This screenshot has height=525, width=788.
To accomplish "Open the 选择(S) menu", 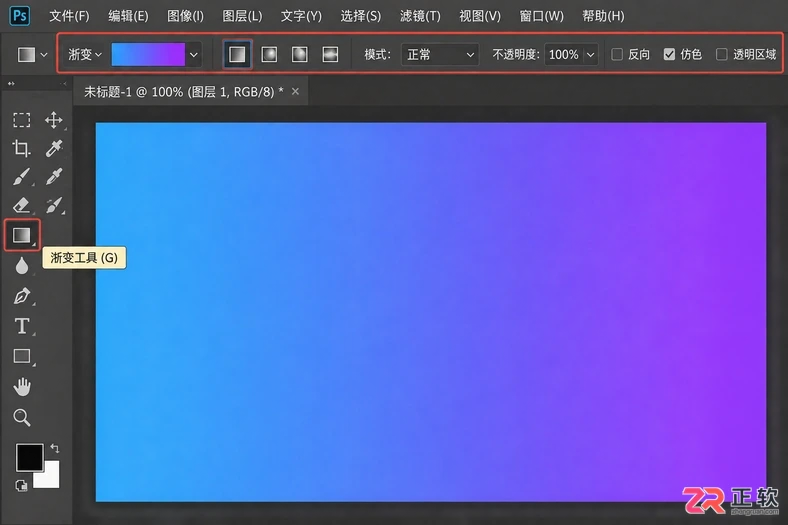I will click(360, 16).
